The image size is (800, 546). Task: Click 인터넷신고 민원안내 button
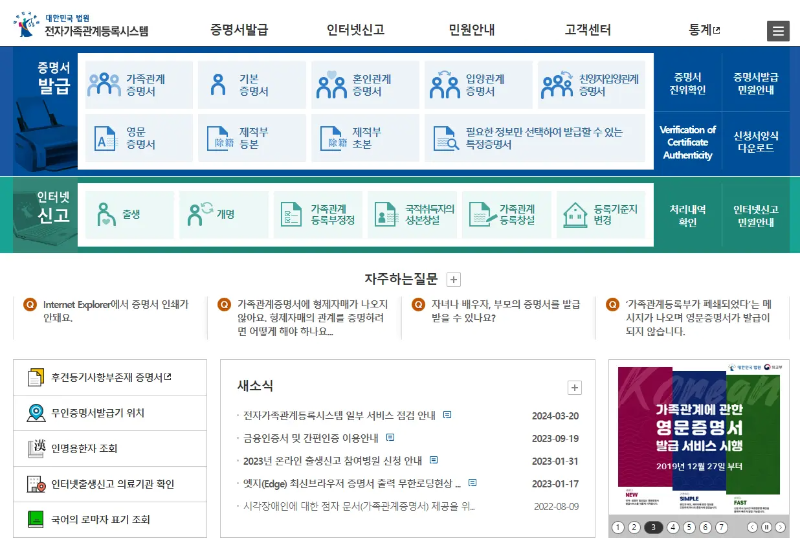point(756,215)
